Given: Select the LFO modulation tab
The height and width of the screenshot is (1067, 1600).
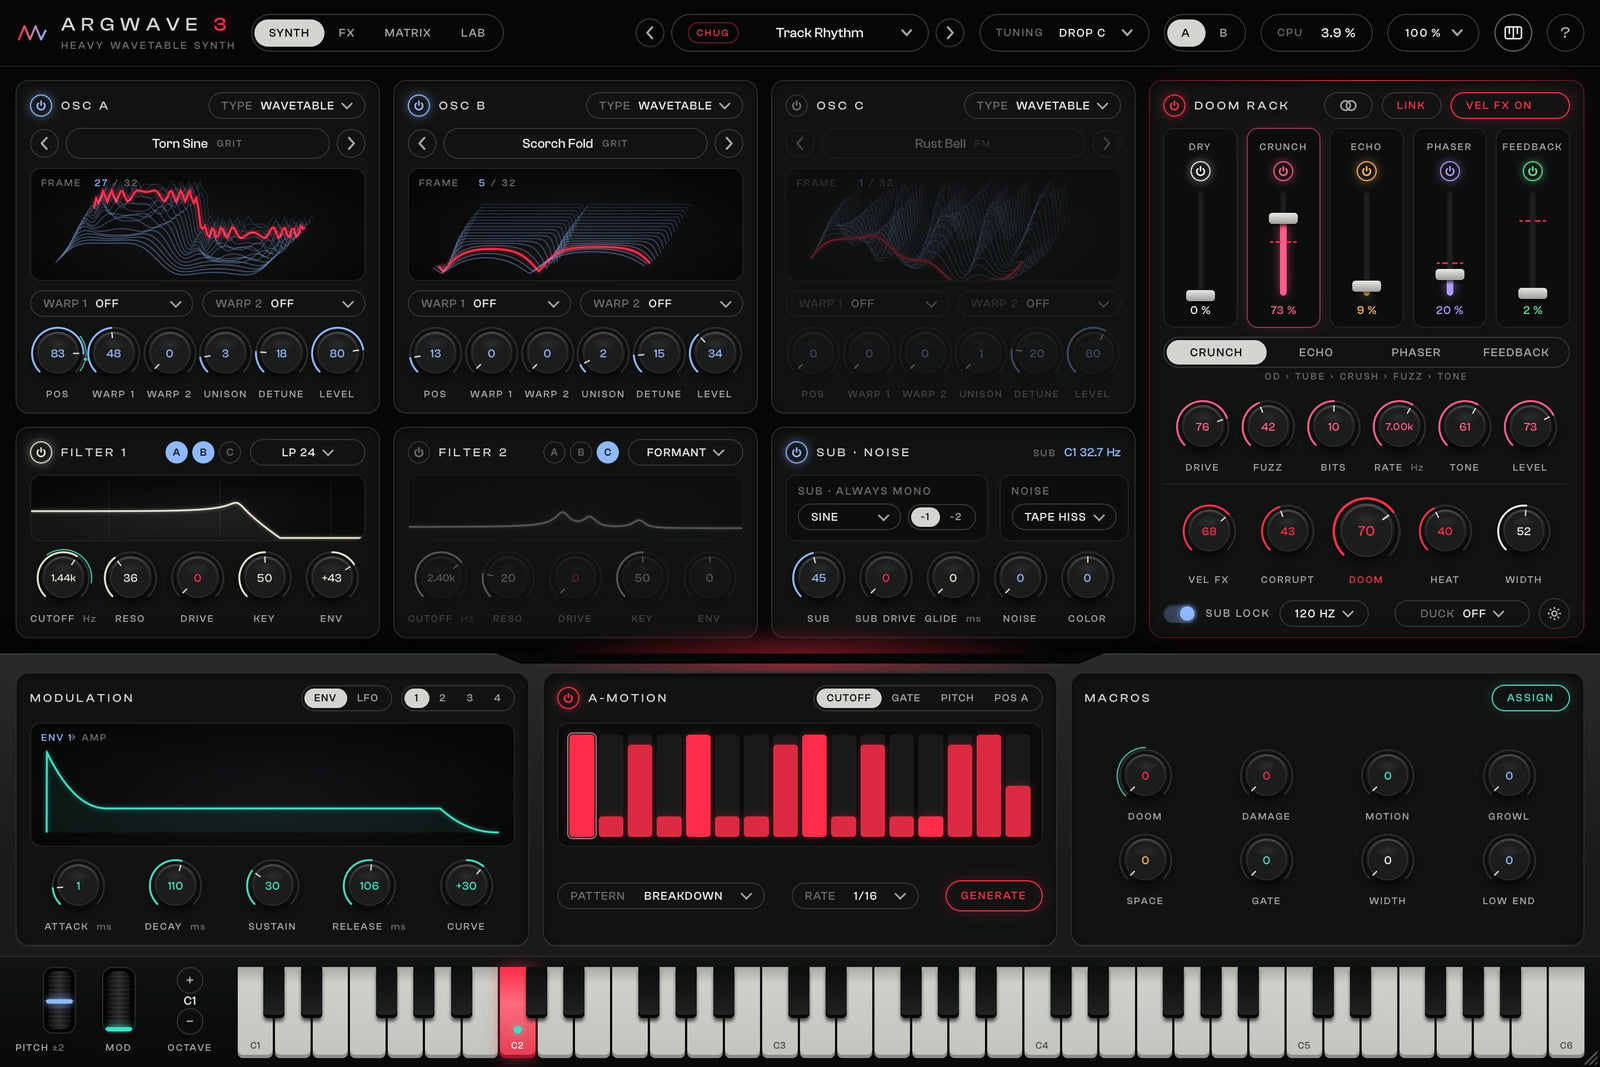Looking at the screenshot, I should (368, 698).
